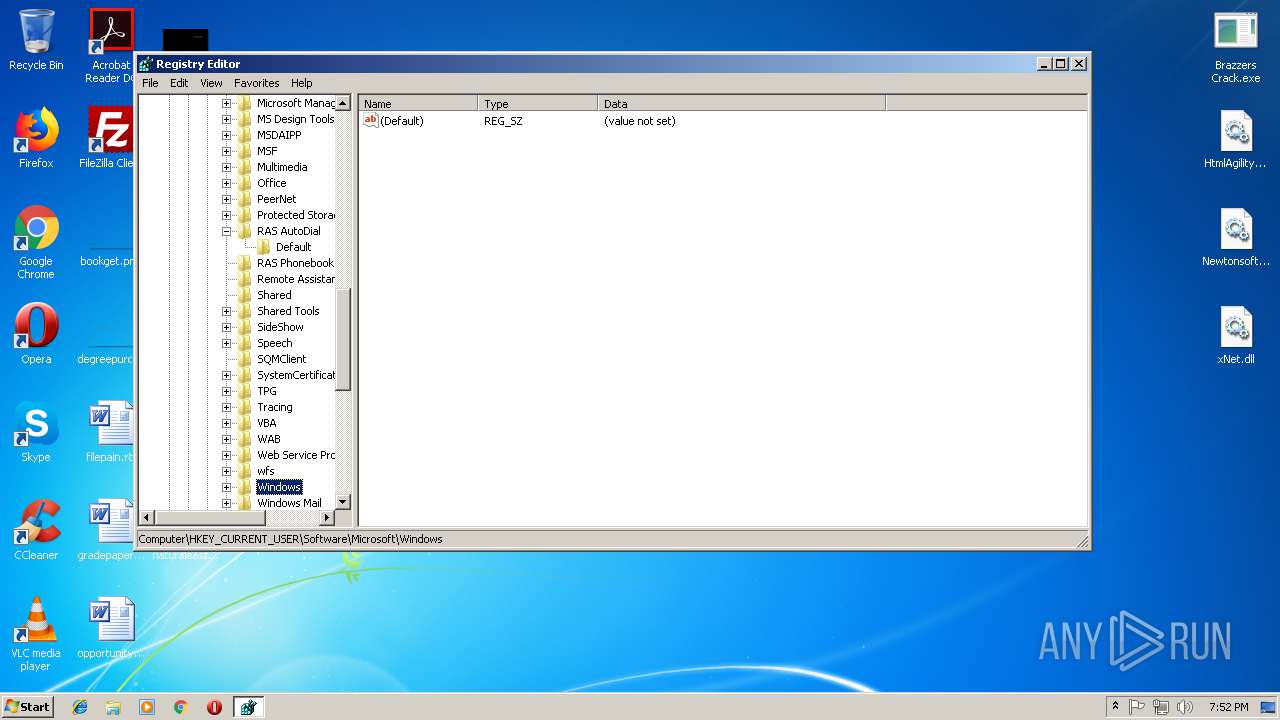Expand the Office key
This screenshot has width=1280, height=720.
tap(227, 183)
